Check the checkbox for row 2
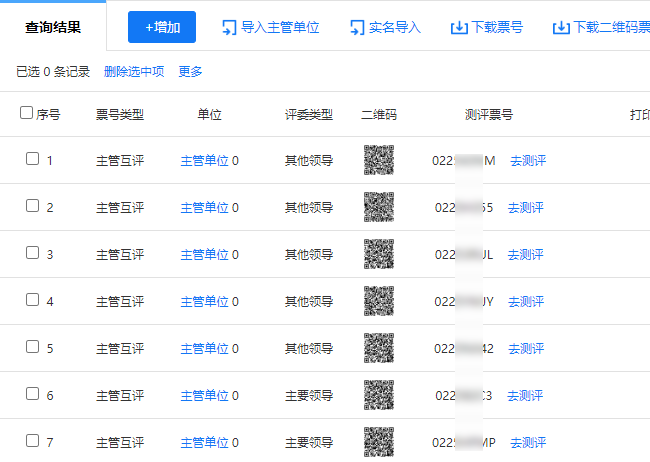Screen dimensions: 650x462 32,205
